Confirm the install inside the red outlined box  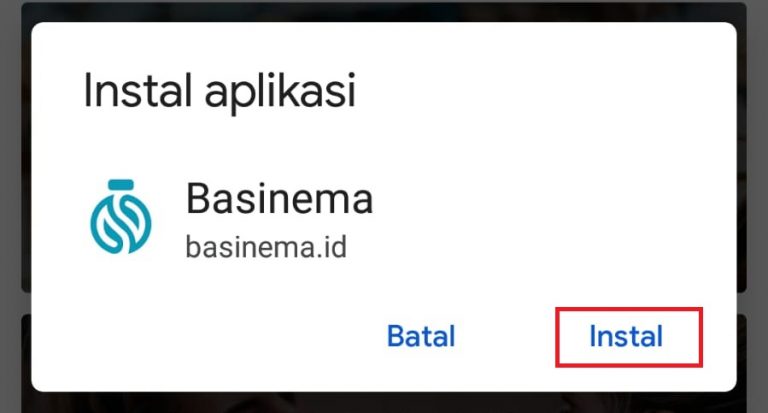[628, 337]
